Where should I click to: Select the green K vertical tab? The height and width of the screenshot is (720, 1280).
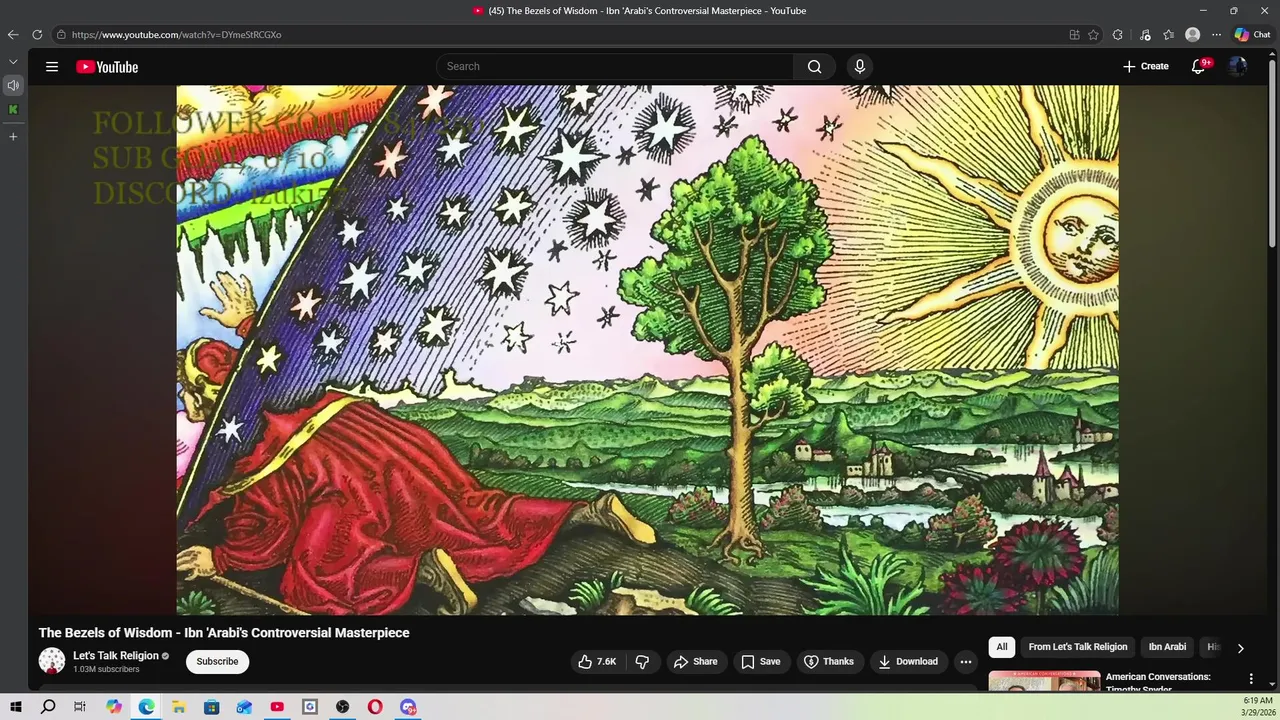click(13, 109)
